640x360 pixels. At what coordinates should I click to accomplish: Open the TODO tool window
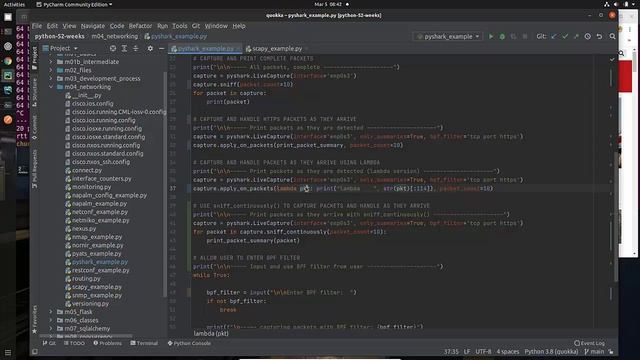tap(74, 343)
